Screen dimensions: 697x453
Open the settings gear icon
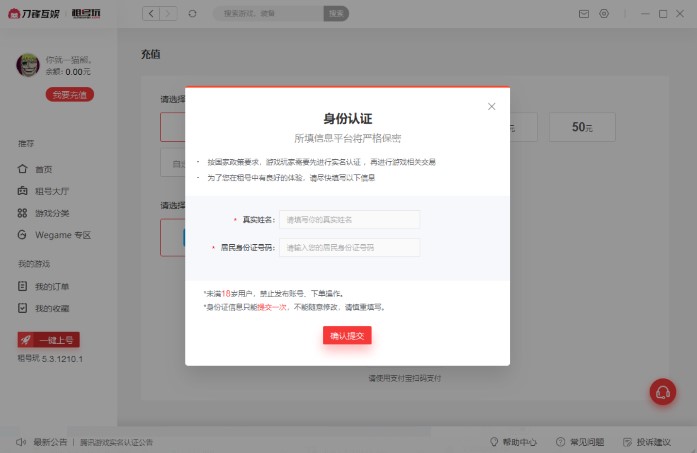[604, 14]
